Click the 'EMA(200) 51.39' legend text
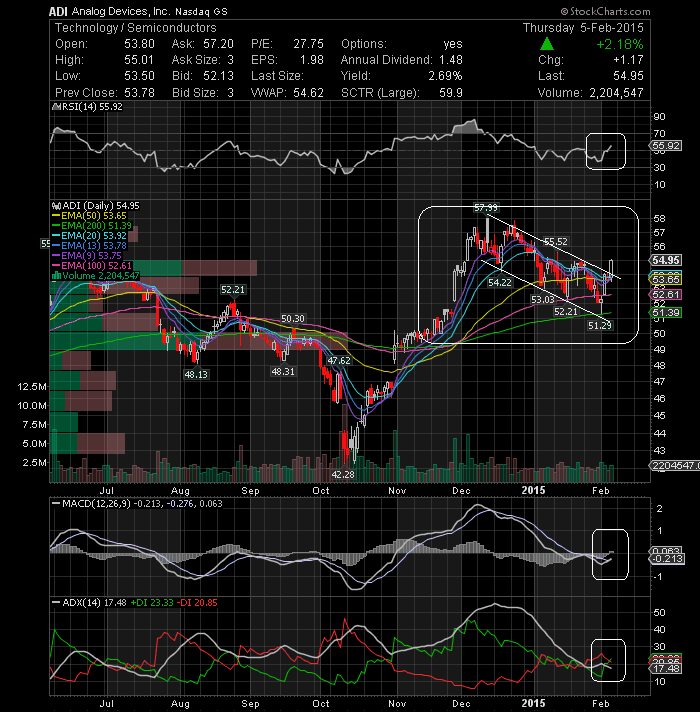Screen dimensions: 700x712 click(96, 226)
